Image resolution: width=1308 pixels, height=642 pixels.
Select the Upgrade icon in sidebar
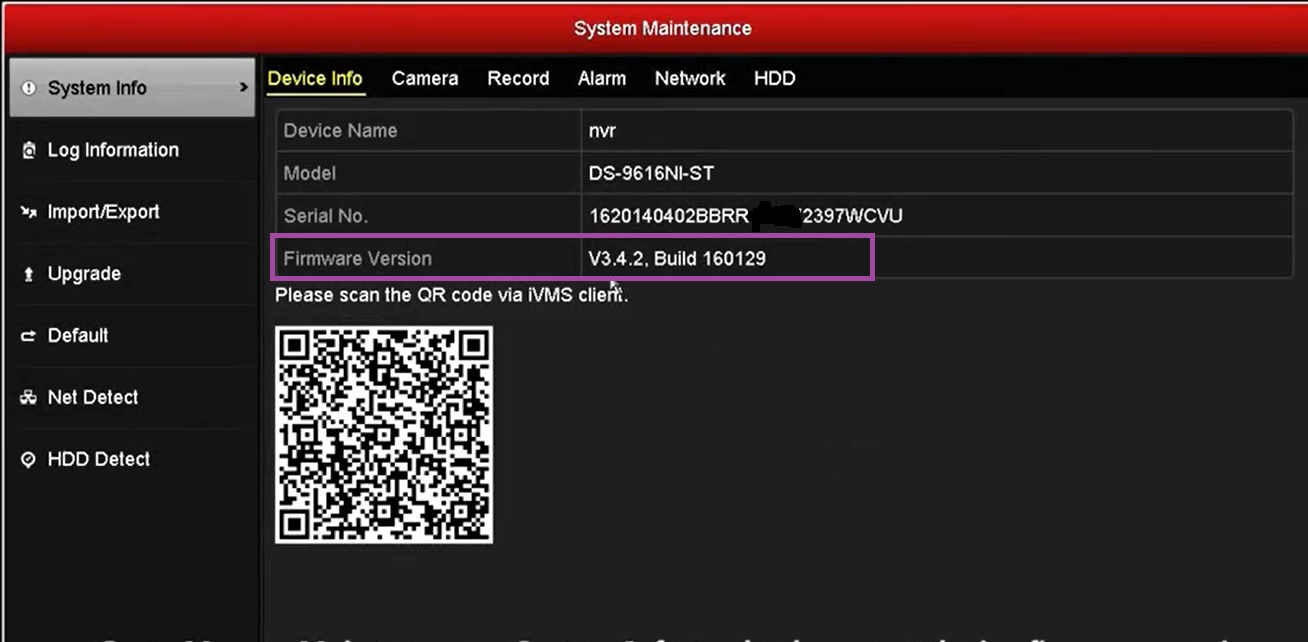point(29,273)
